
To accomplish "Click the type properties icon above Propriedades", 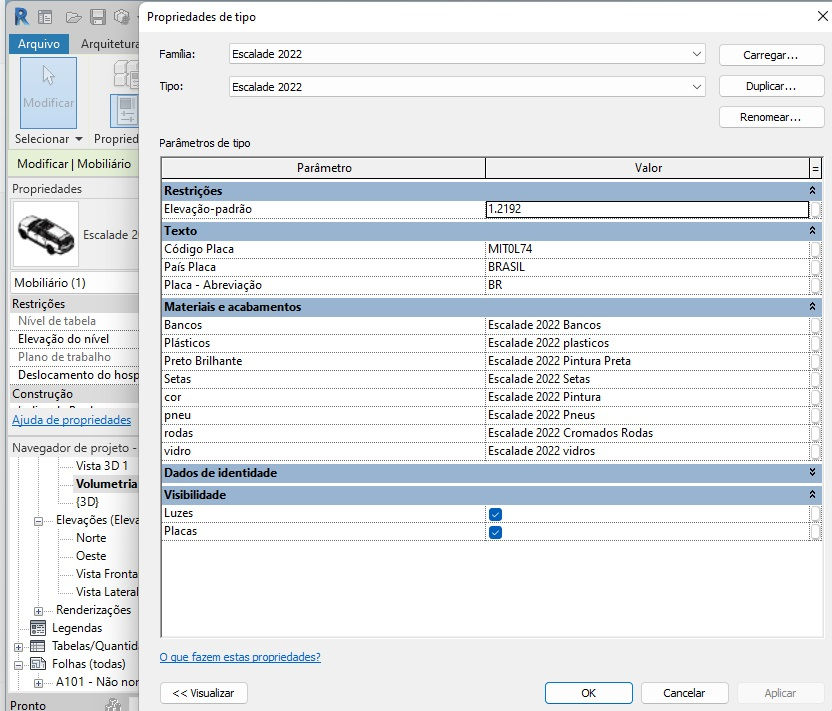I will pos(126,74).
